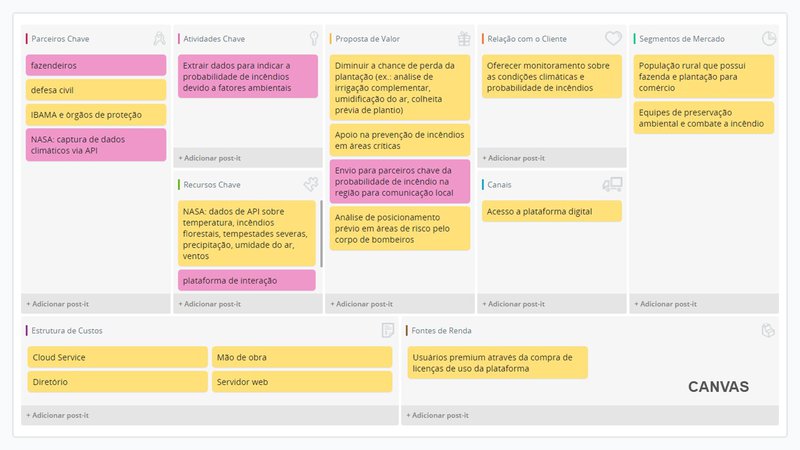Screen dimensions: 800x450
Task: Click the Recursos Chave scrollbar
Action: 321,232
